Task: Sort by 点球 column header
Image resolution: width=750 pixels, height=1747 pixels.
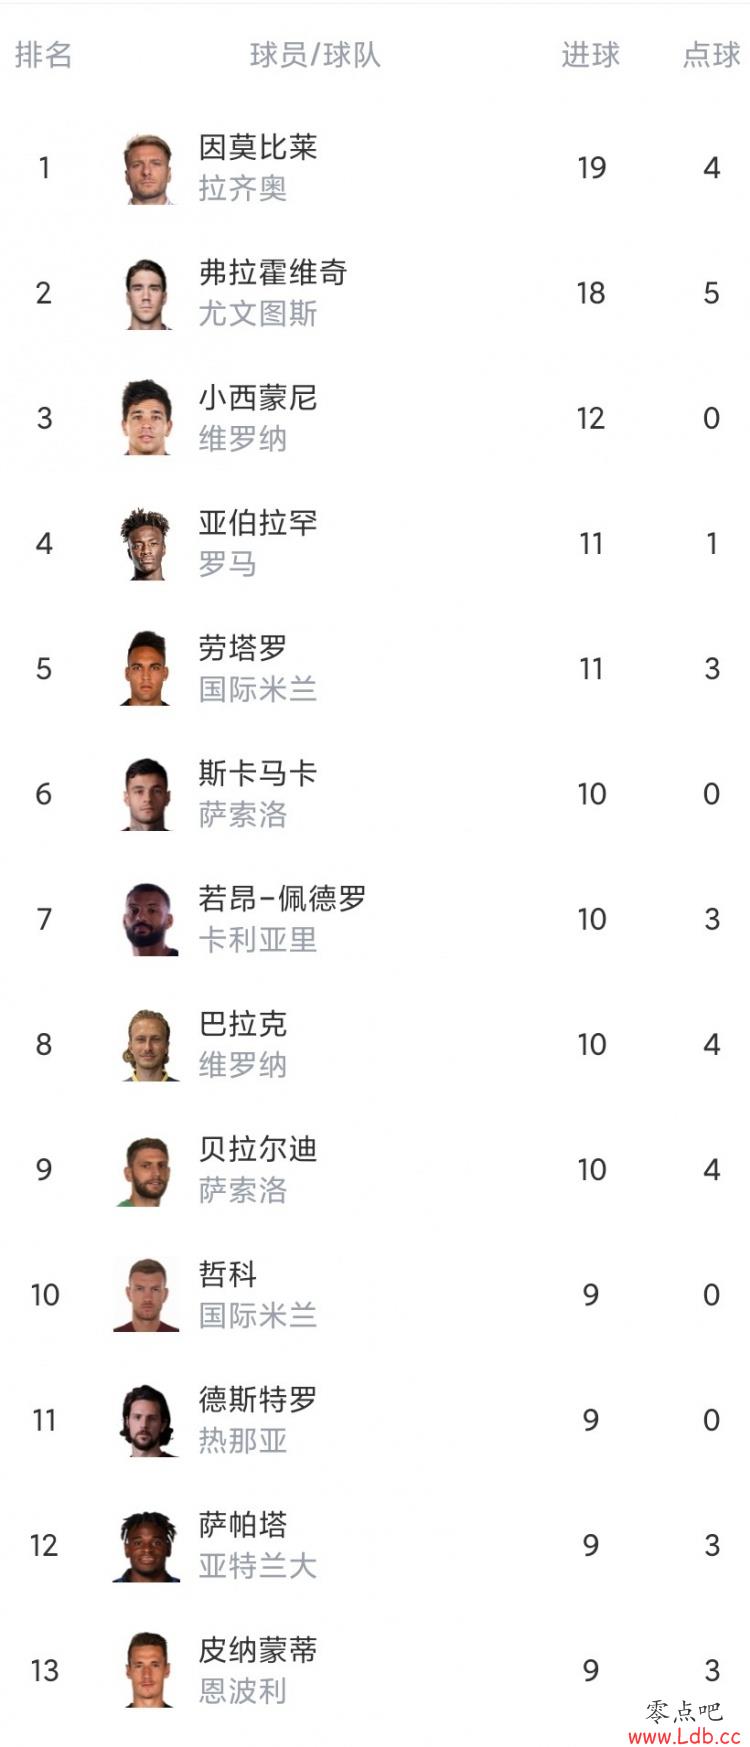Action: click(x=712, y=54)
